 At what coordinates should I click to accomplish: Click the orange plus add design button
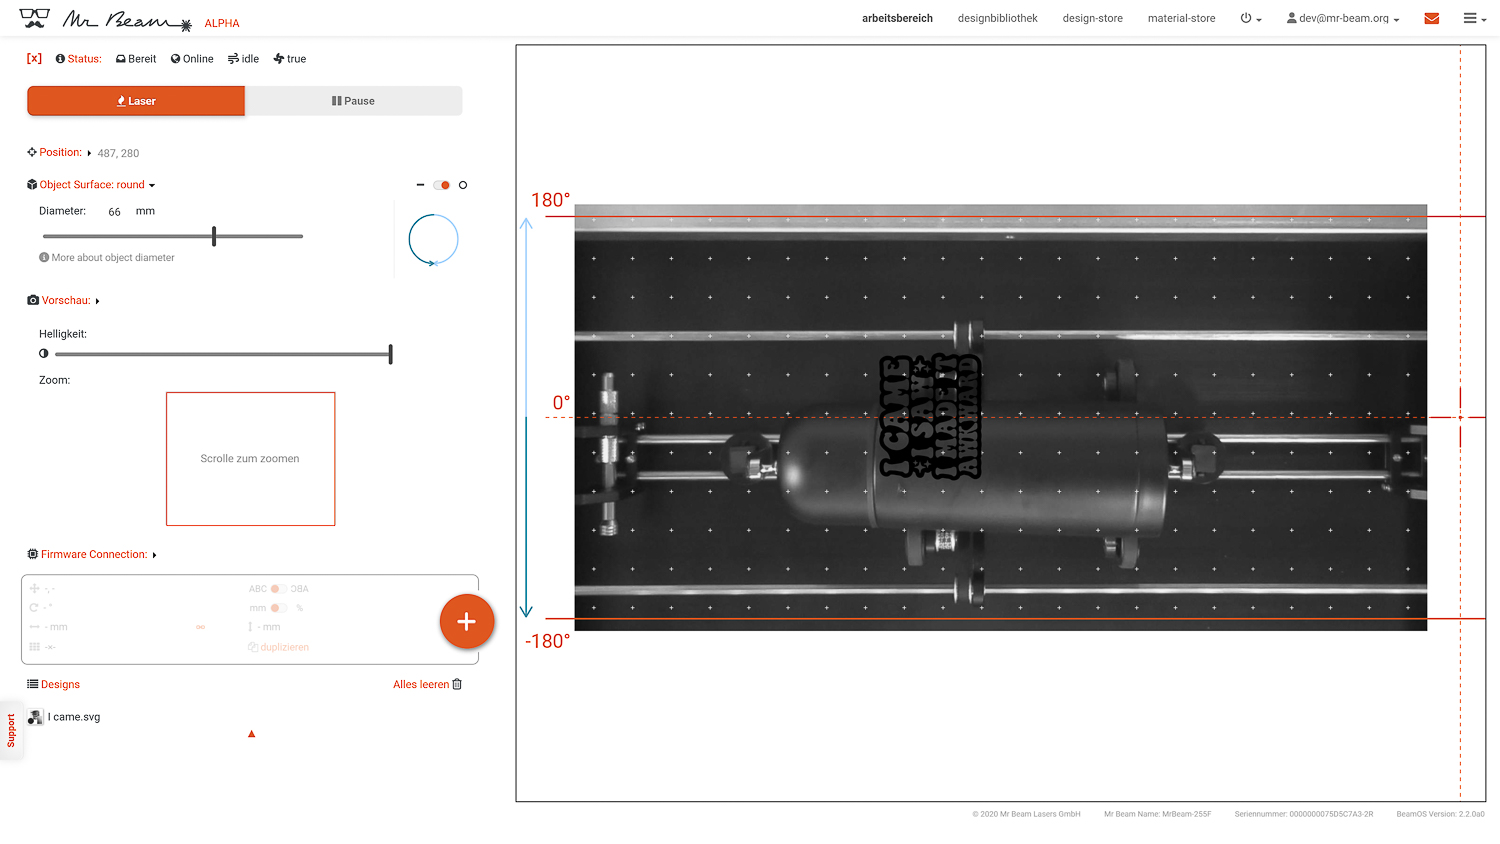467,621
